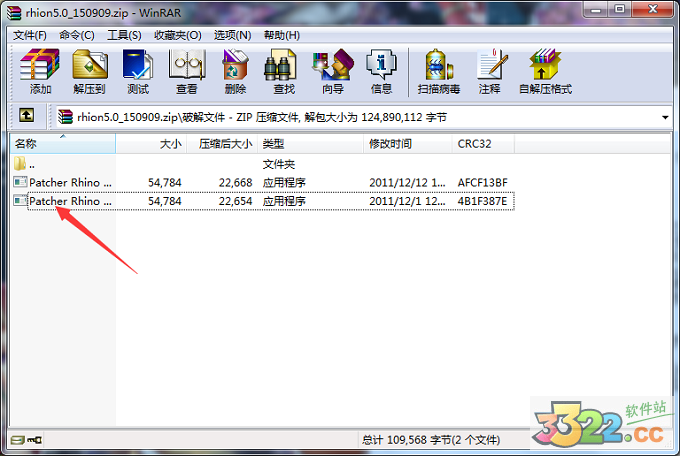Maximize the WinRAR window
Screen dimensions: 680x456
[x=620, y=10]
